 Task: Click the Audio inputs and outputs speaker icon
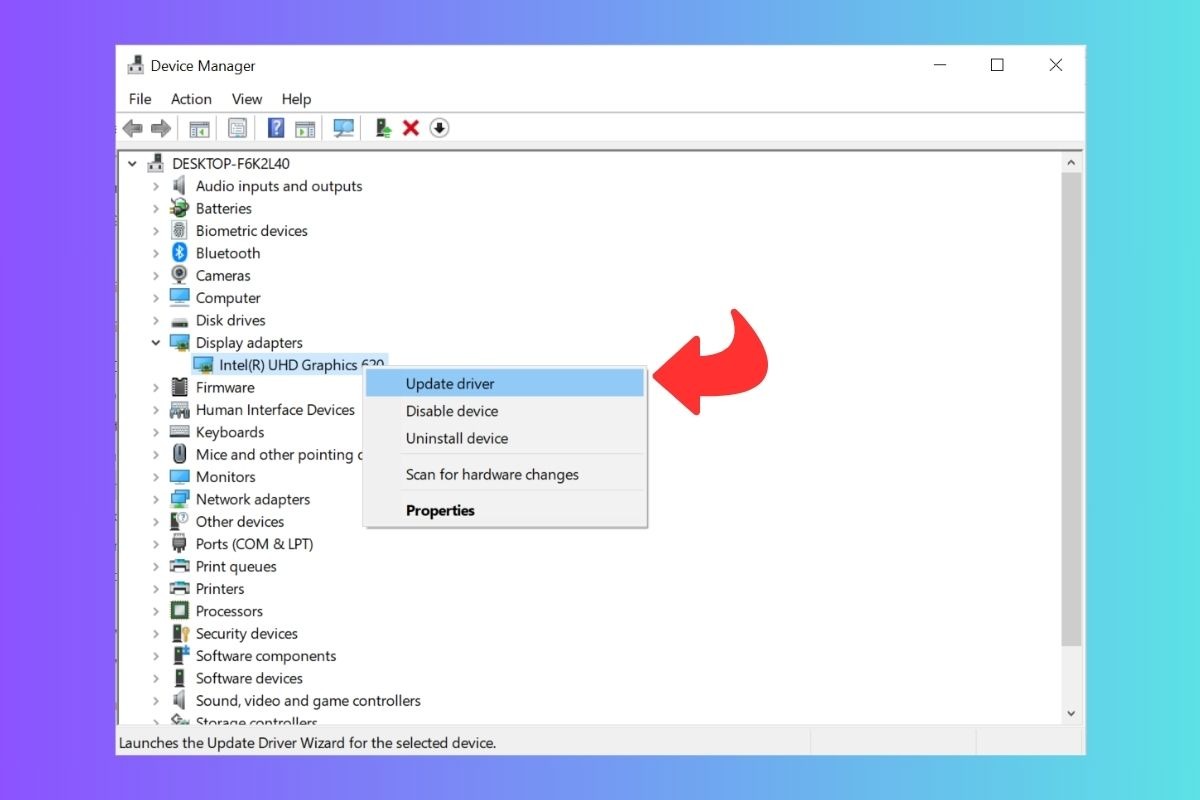click(x=180, y=186)
